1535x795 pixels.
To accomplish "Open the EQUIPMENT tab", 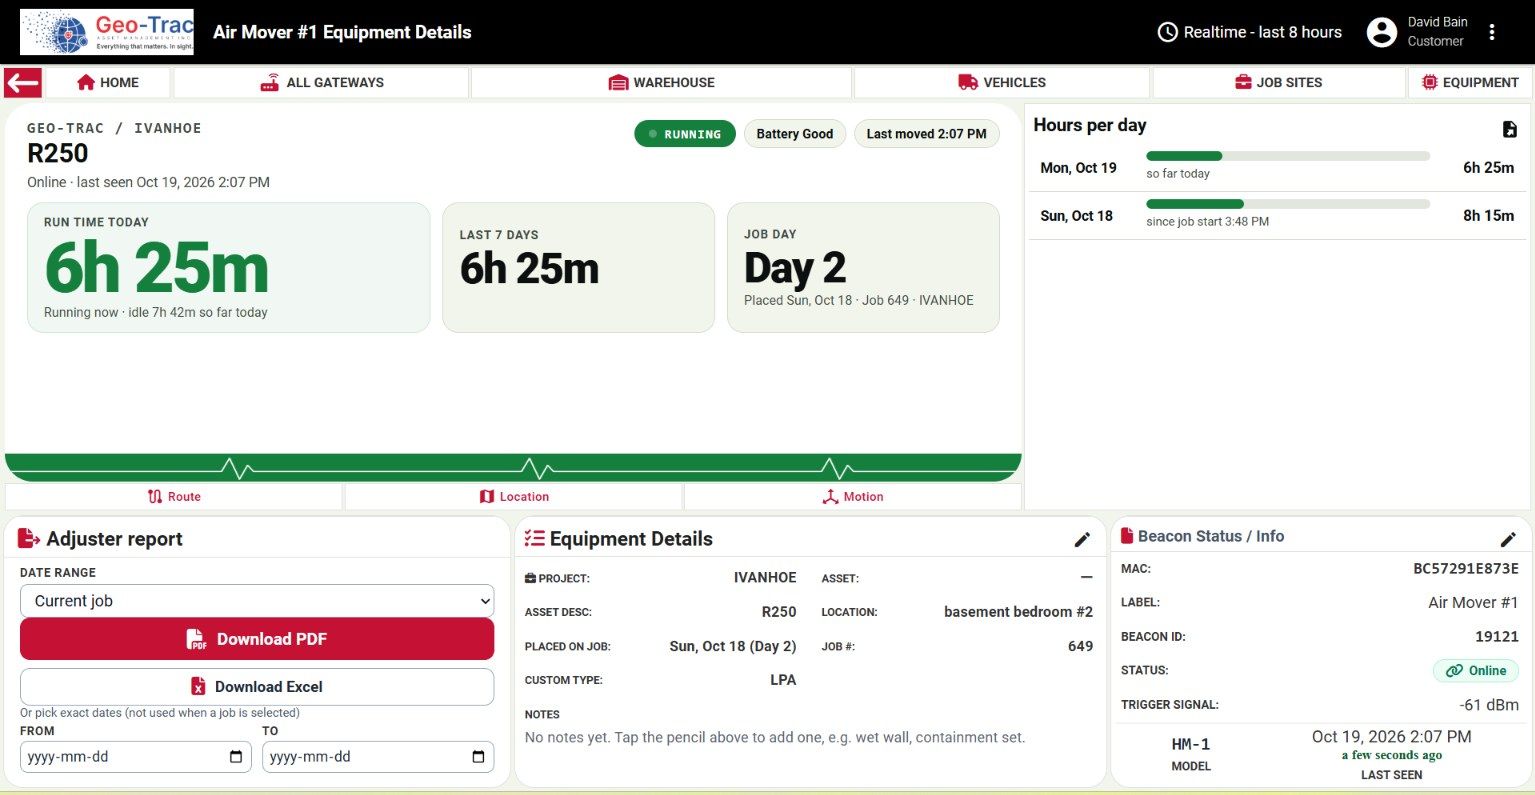I will coord(1470,82).
